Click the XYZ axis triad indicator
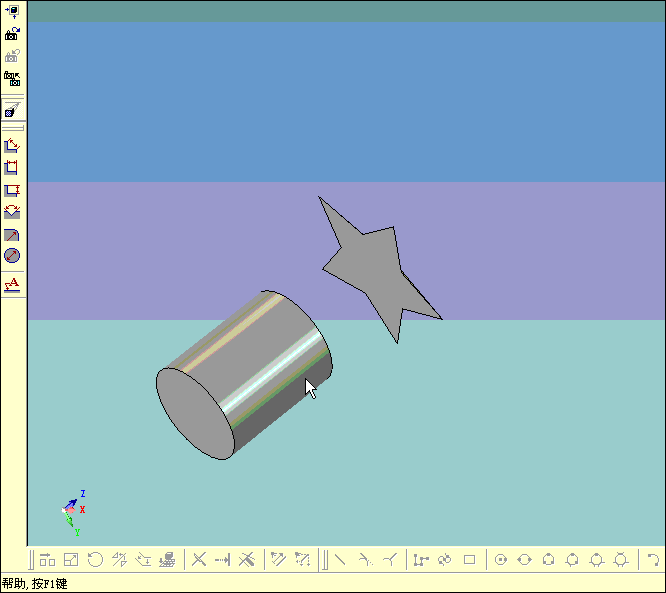This screenshot has width=666, height=593. (73, 512)
